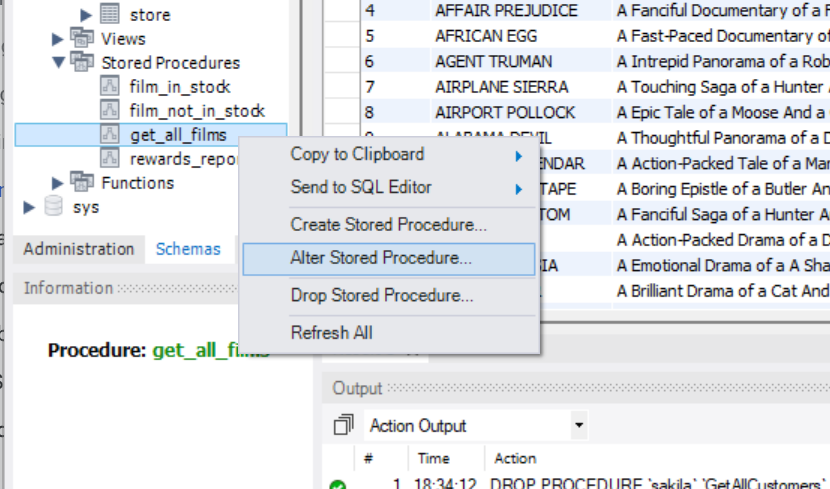Open the Copy to Clipboard submenu arrow

coord(519,156)
